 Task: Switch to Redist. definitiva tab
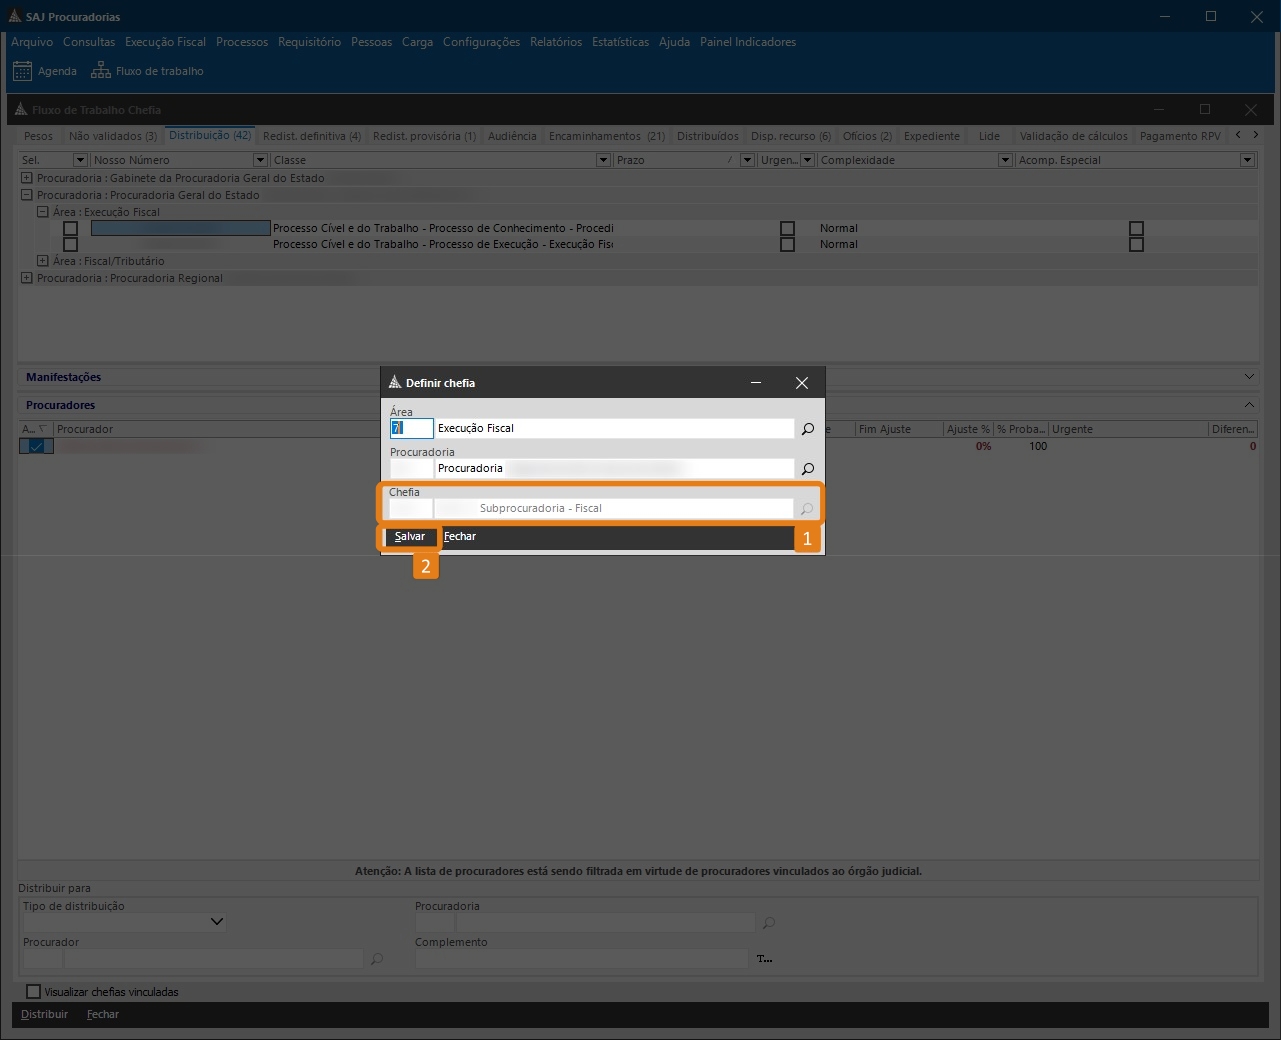click(x=312, y=136)
